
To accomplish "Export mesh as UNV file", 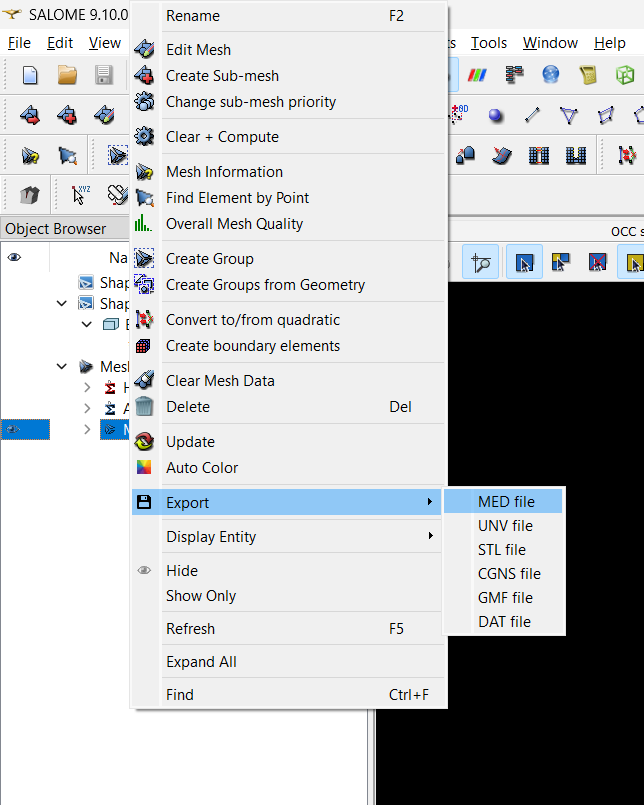I will click(x=503, y=525).
